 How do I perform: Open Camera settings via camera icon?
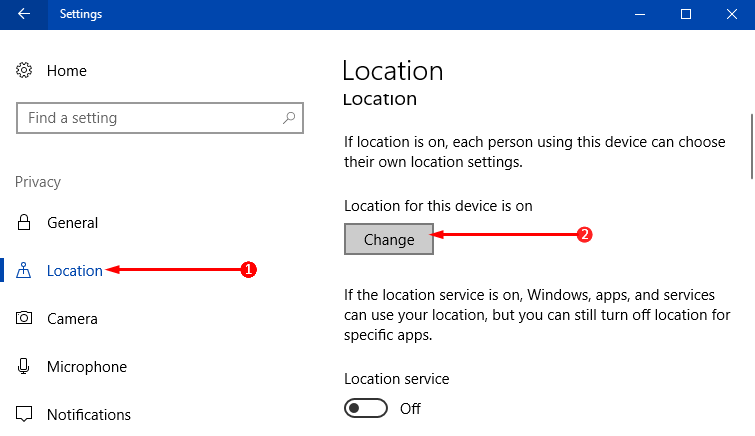(x=24, y=318)
